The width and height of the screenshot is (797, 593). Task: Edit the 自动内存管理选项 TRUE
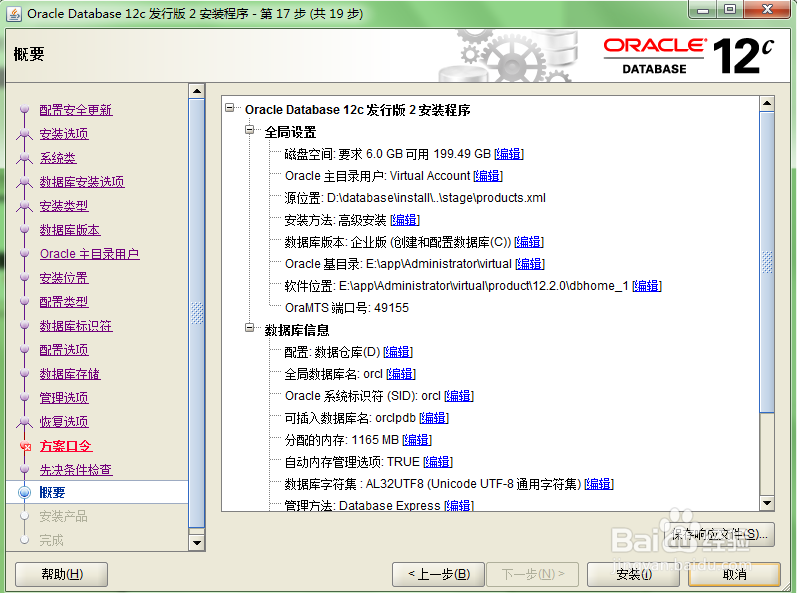point(438,462)
